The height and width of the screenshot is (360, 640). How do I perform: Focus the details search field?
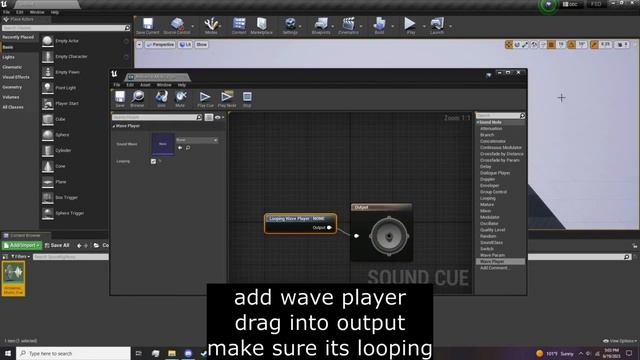tap(157, 117)
